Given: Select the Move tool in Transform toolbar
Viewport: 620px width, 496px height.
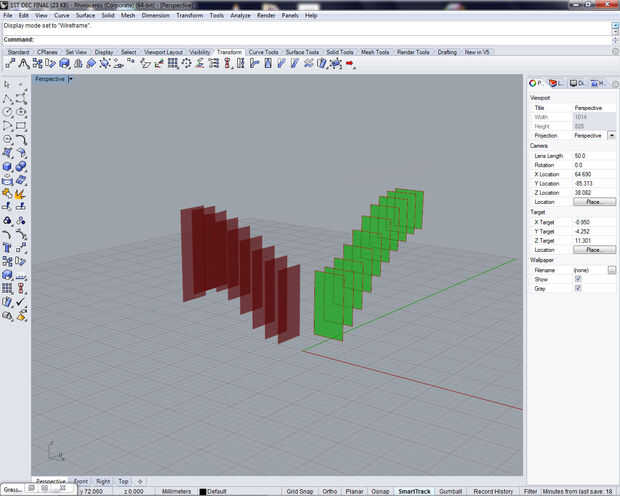Looking at the screenshot, I should point(10,63).
